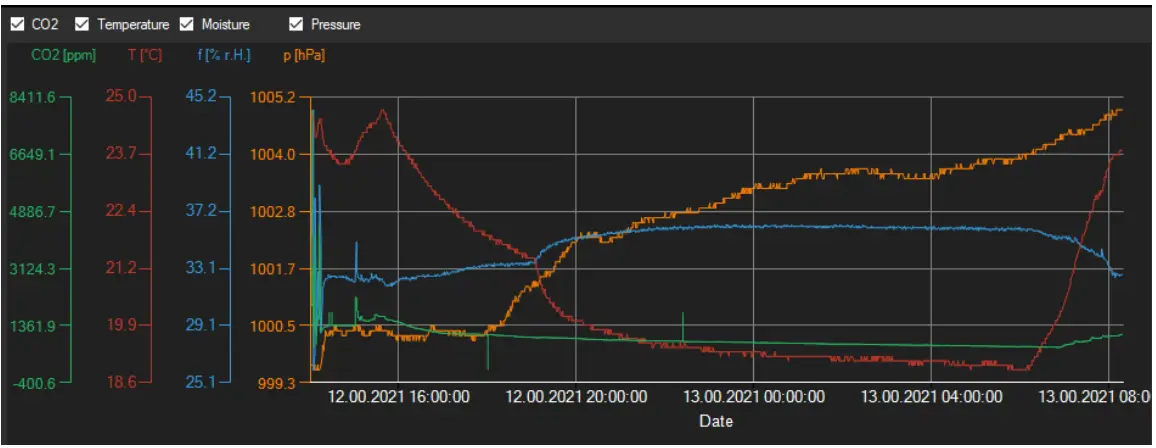Toggle the Pressure checkbox
This screenshot has width=1156, height=448.
[x=296, y=24]
